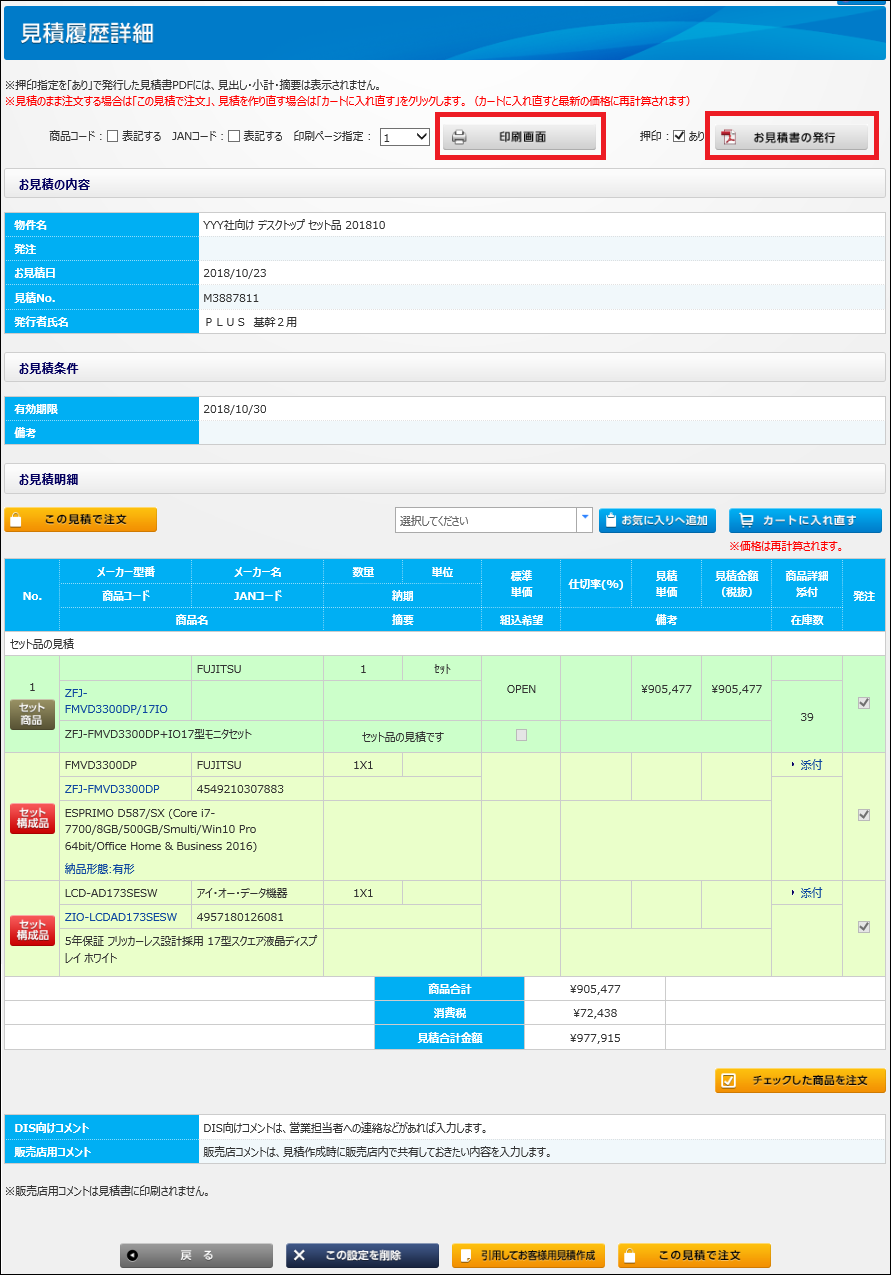Viewport: 891px width, 1275px height.
Task: Click チェックした商品を注文 button
Action: click(x=800, y=1080)
